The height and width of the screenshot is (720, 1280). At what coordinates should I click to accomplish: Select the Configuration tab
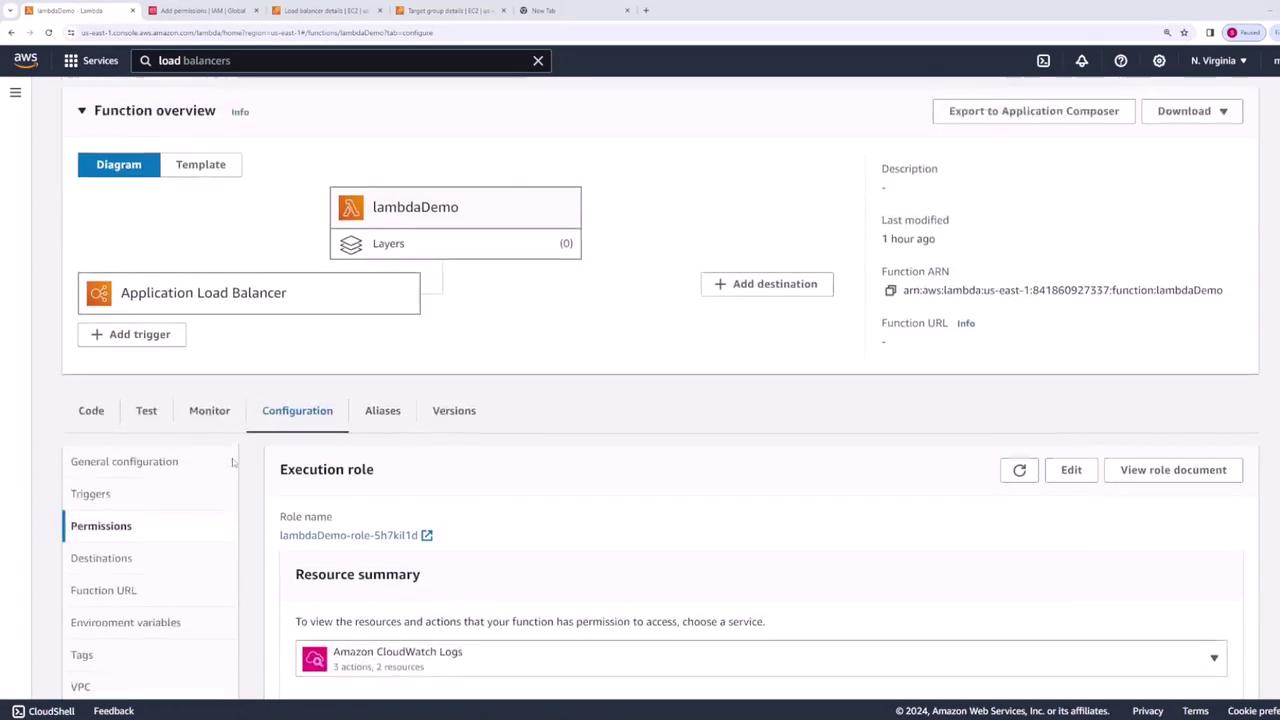coord(297,411)
